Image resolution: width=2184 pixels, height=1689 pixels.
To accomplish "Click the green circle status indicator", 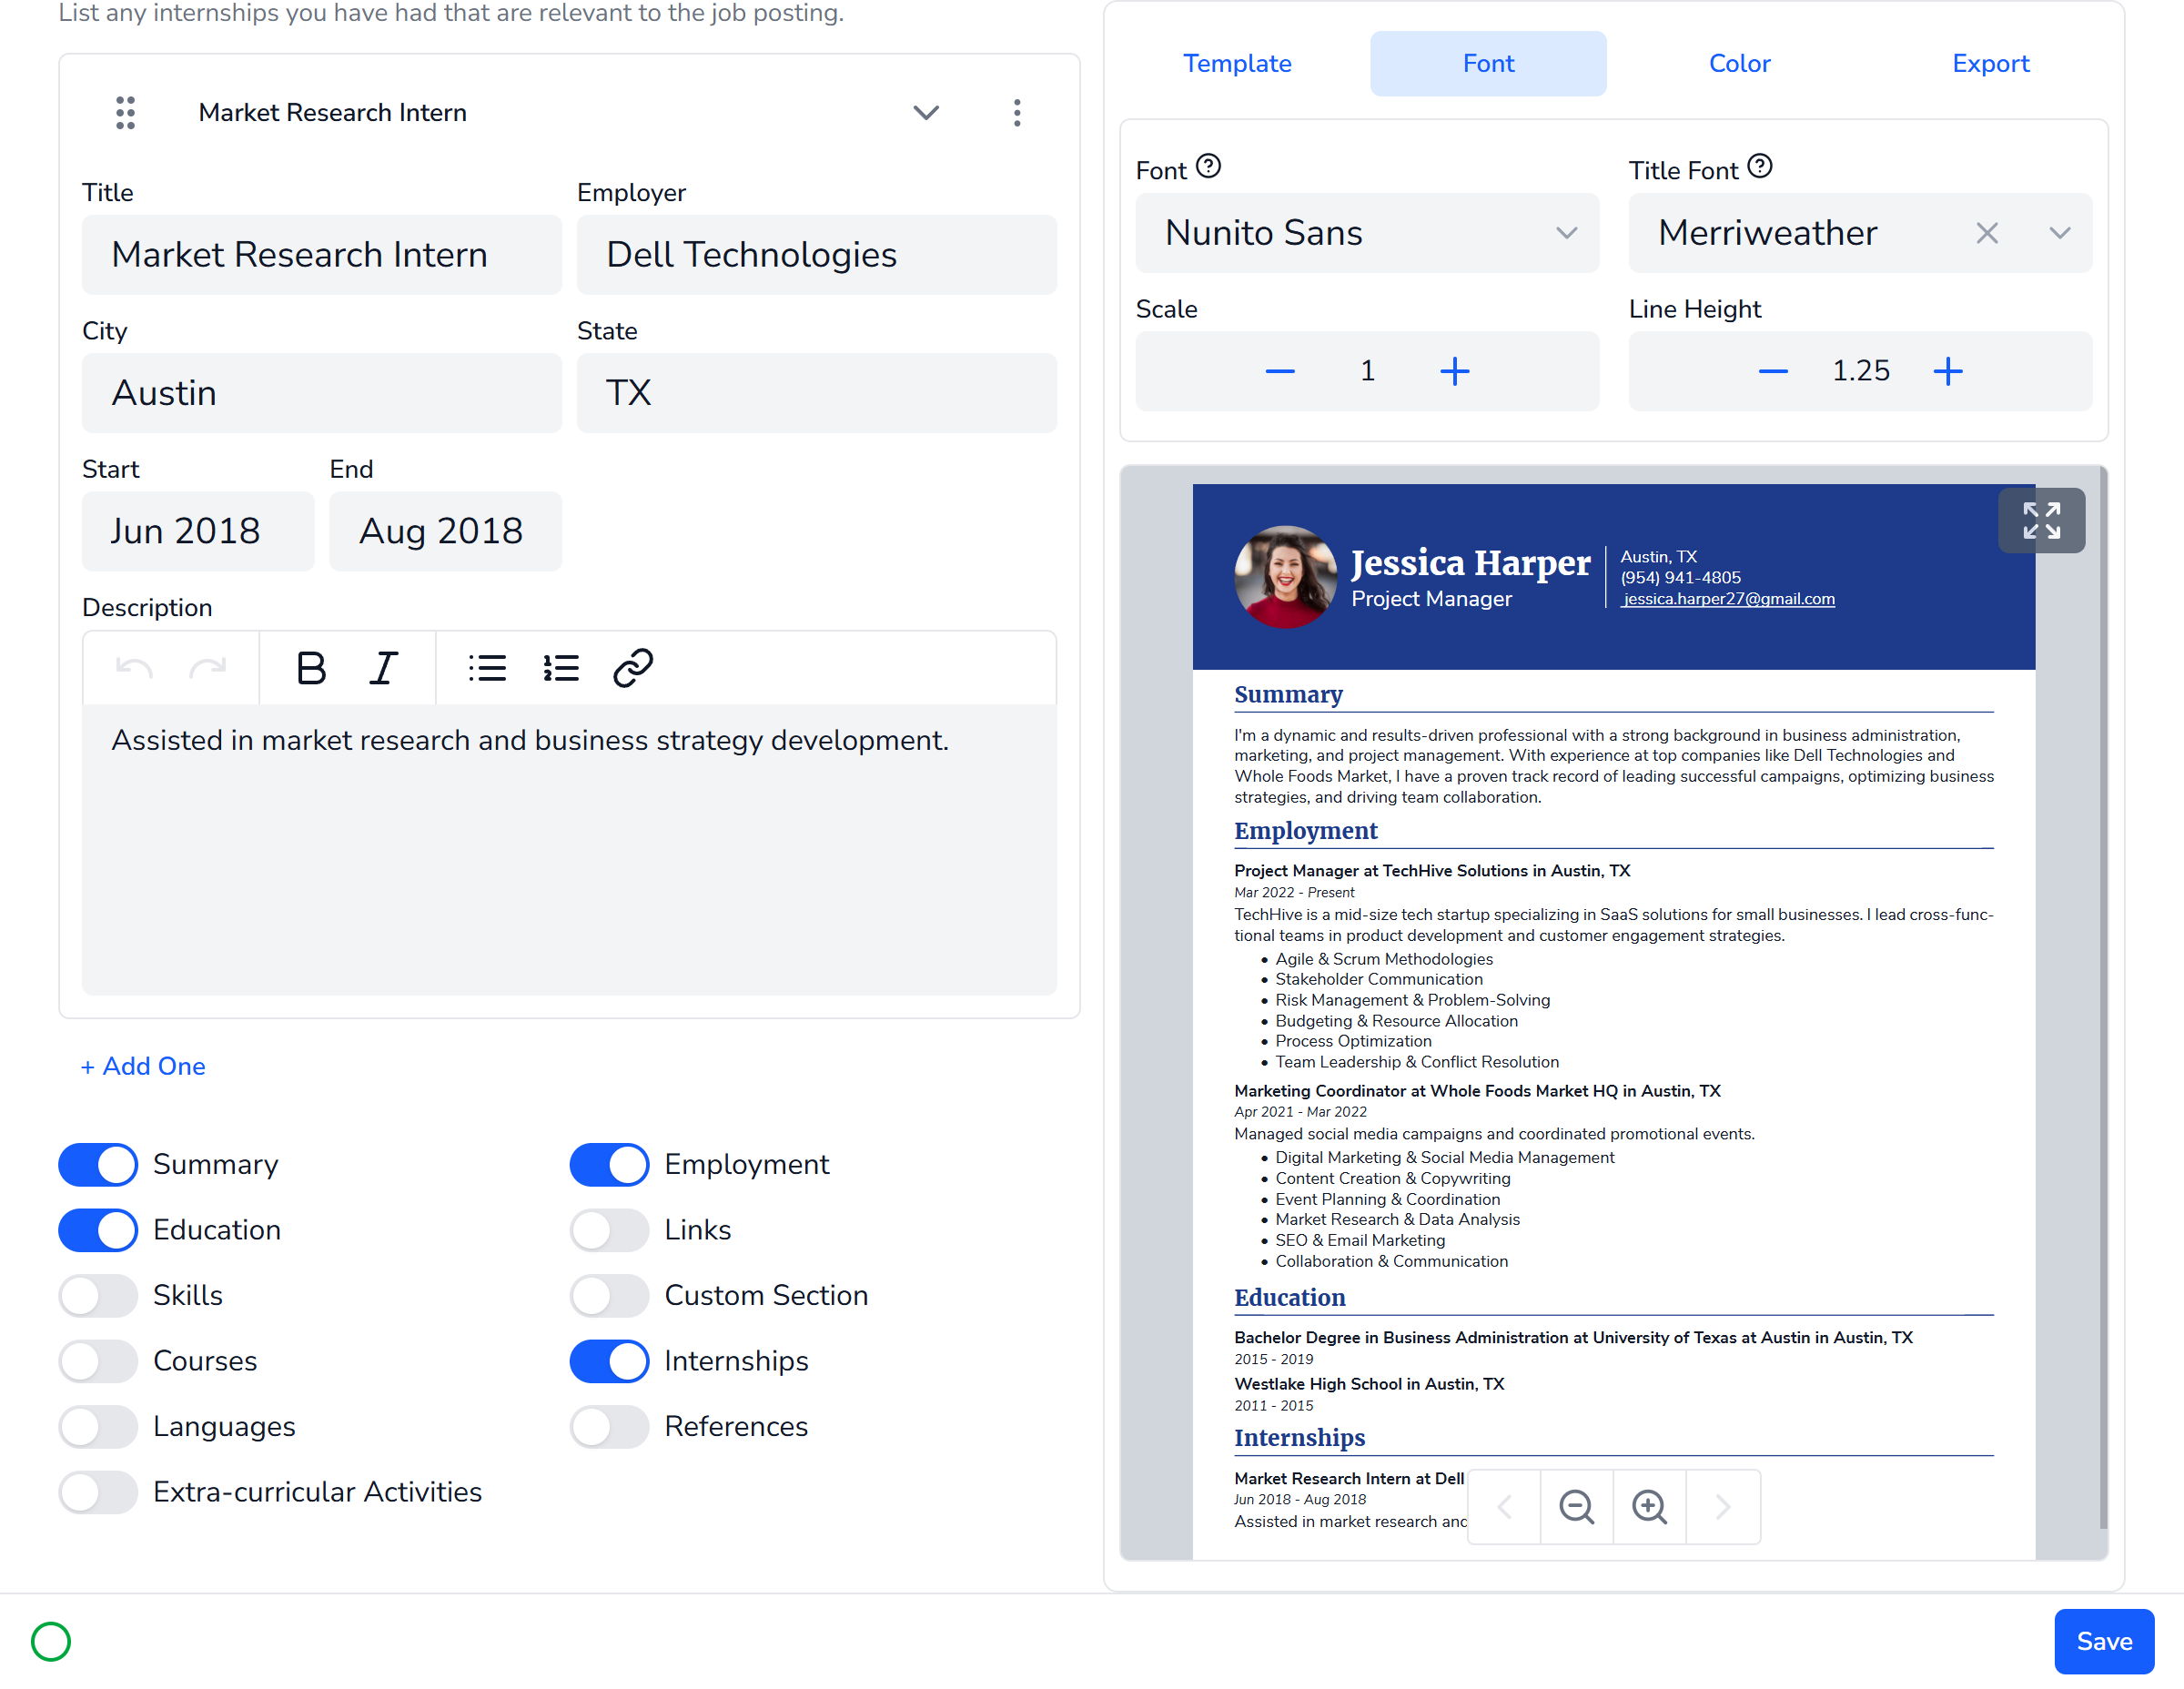I will [51, 1641].
